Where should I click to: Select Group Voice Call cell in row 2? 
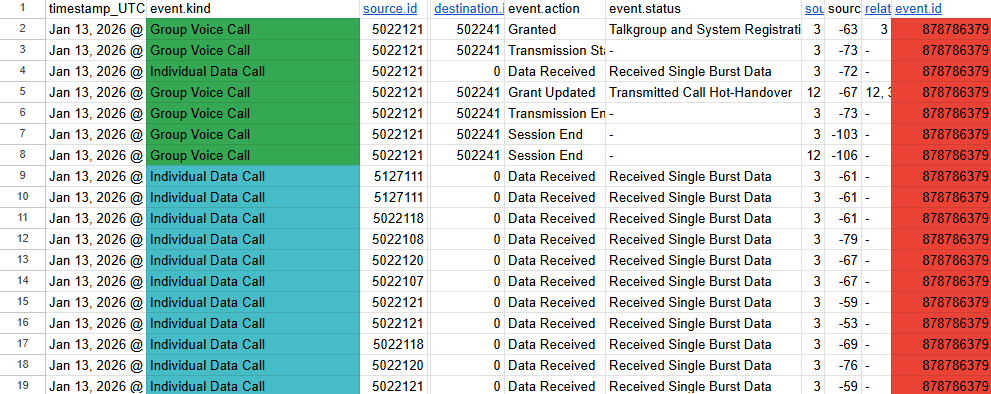[x=253, y=30]
